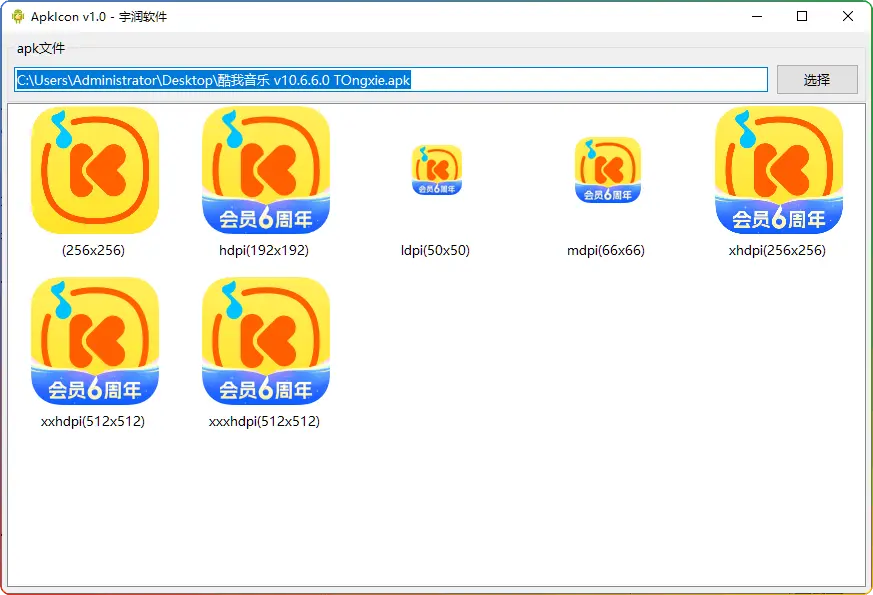Click the 选择 browse button
The height and width of the screenshot is (595, 873).
pyautogui.click(x=817, y=80)
